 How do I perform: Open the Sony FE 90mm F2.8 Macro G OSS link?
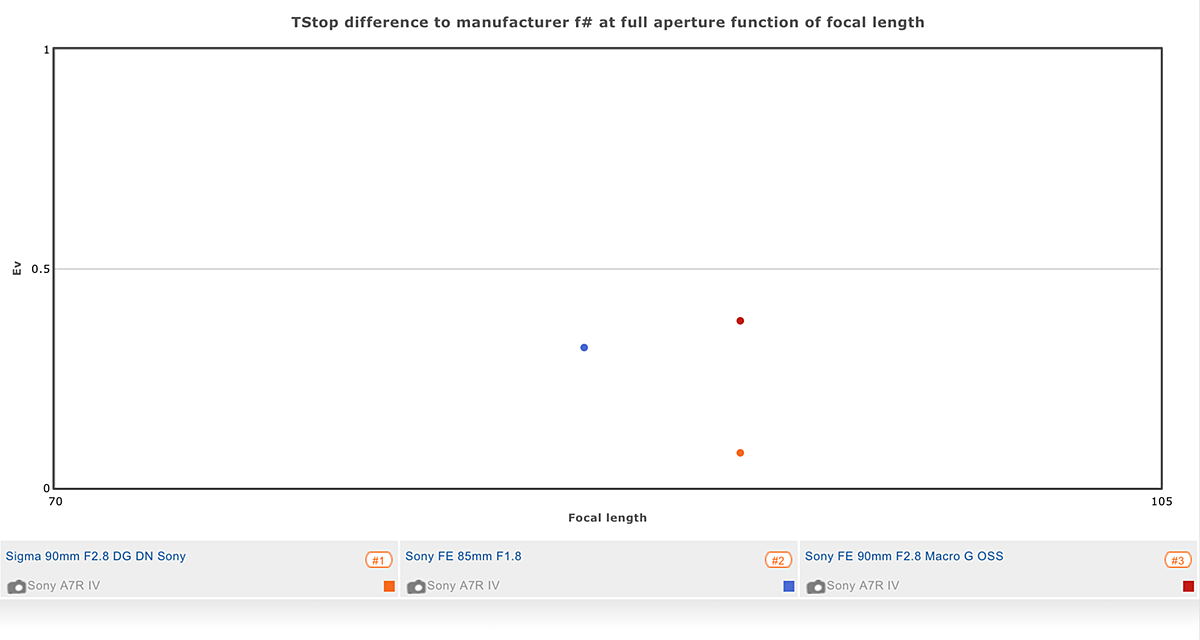pos(904,556)
